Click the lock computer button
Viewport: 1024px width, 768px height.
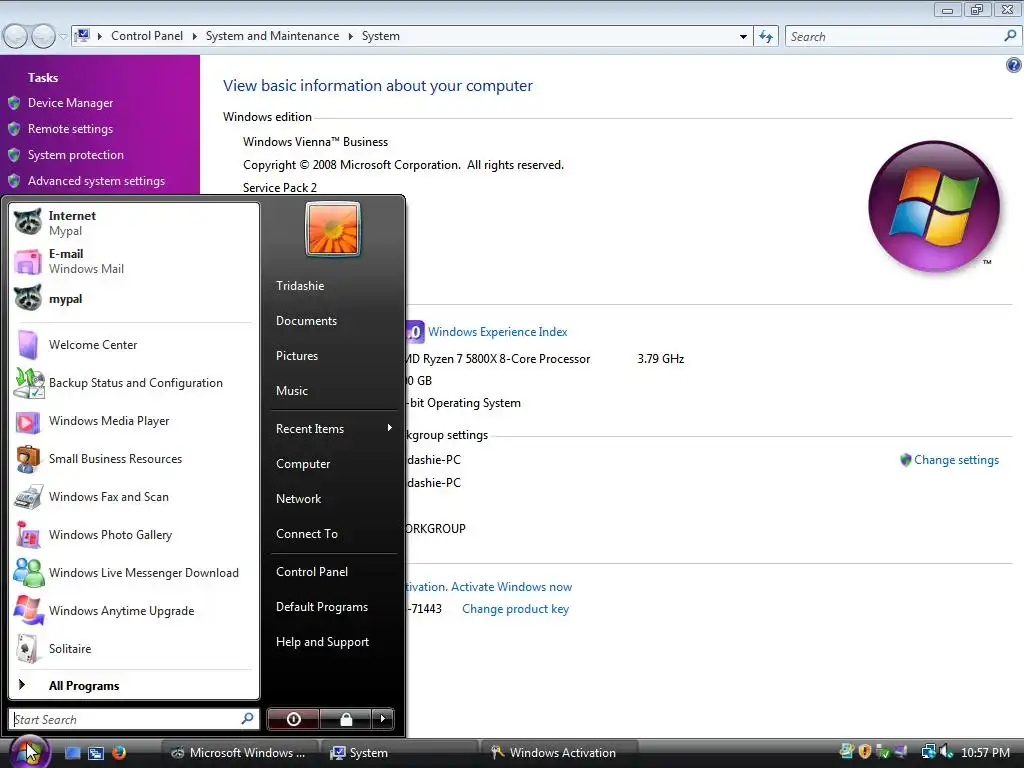345,719
